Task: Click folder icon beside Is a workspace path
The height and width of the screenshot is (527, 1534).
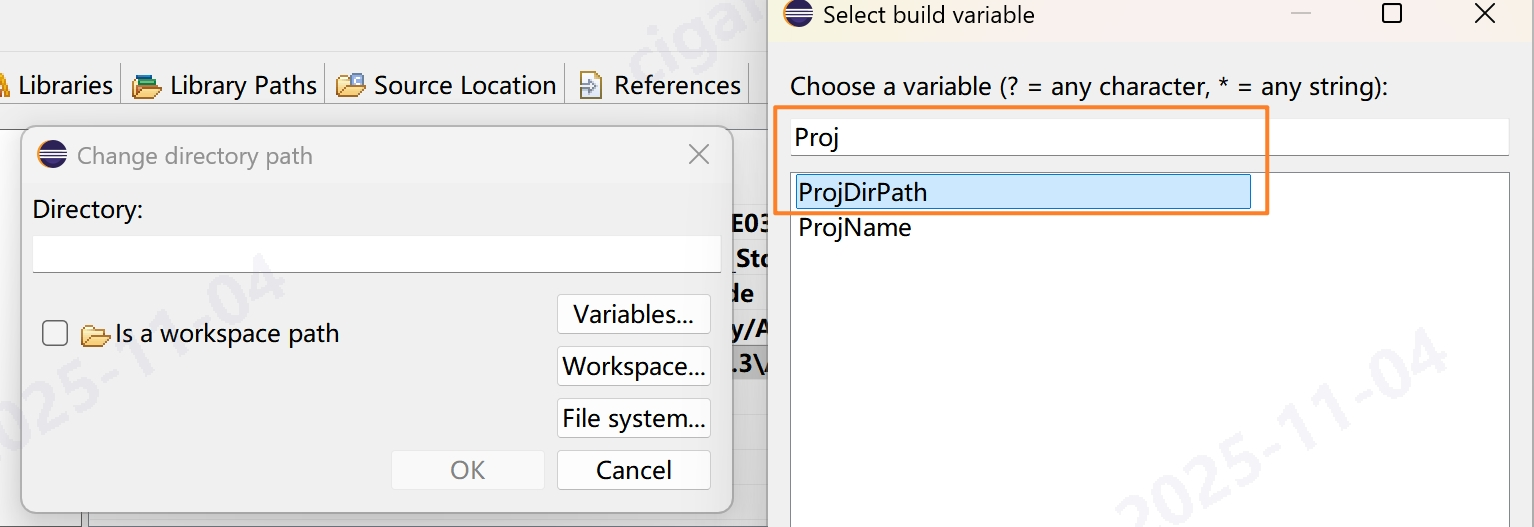Action: (95, 335)
